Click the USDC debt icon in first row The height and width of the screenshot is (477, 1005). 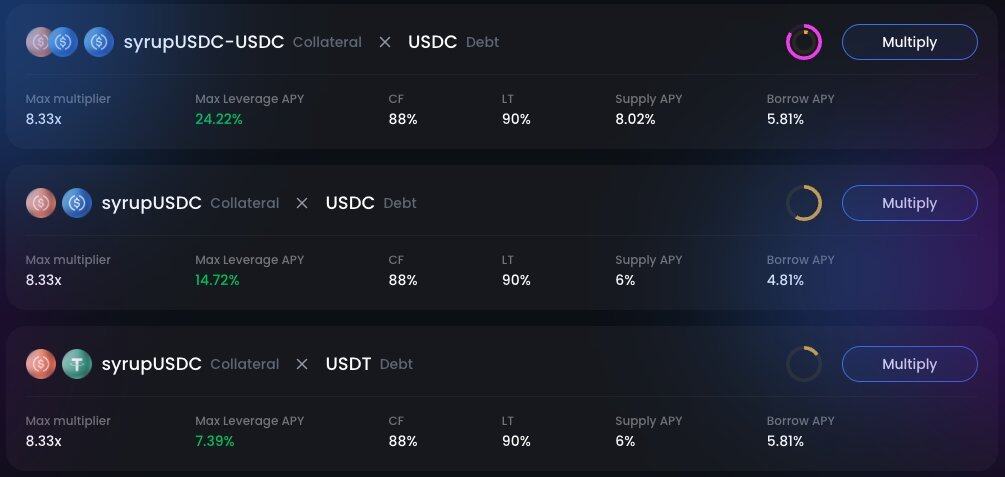99,42
